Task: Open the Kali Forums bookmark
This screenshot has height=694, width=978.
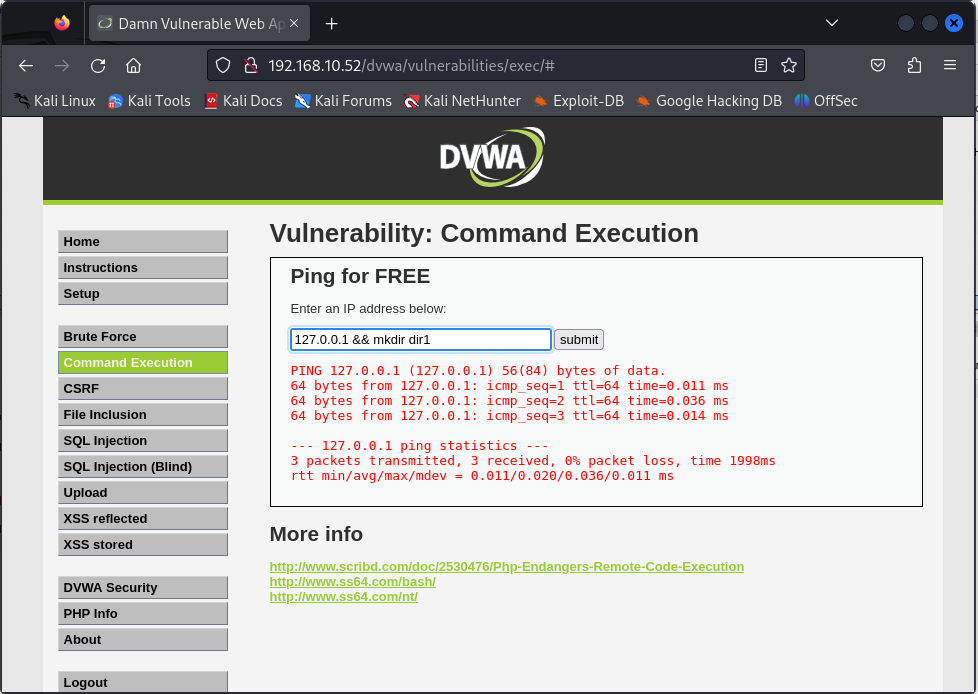Action: [343, 101]
